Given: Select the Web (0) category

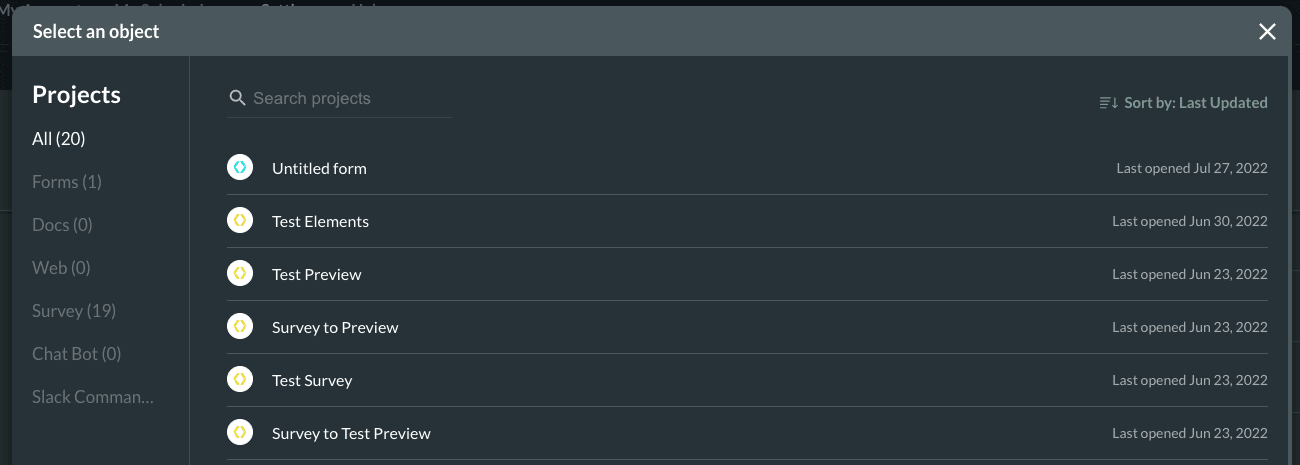Looking at the screenshot, I should point(61,268).
